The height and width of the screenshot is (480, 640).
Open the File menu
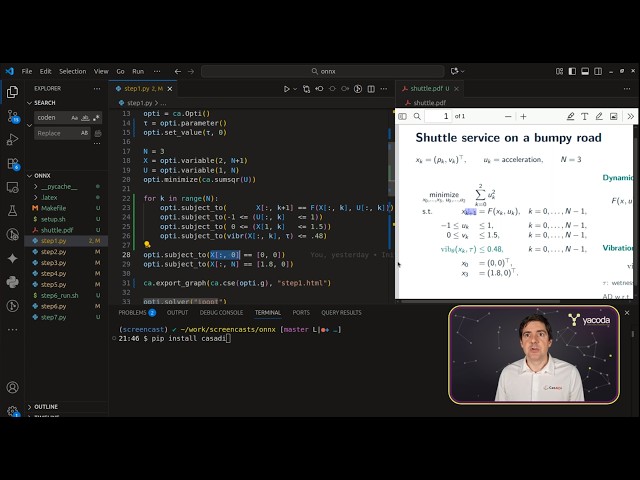[27, 71]
